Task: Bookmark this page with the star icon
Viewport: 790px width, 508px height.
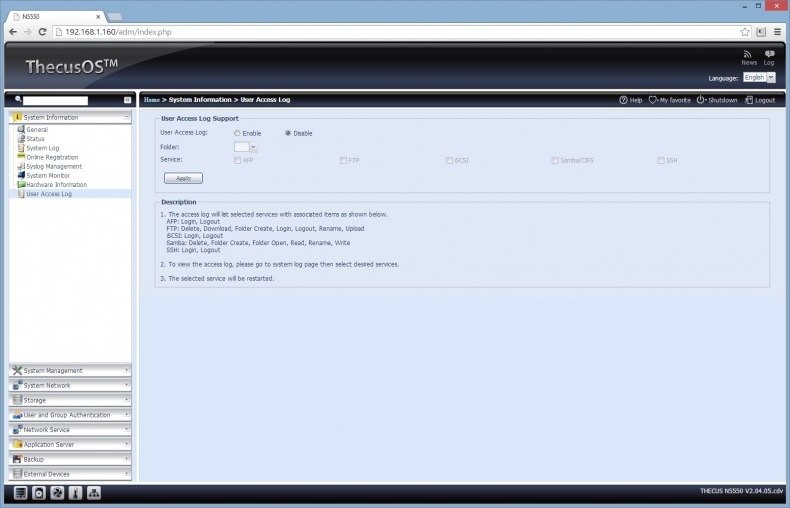Action: click(745, 32)
